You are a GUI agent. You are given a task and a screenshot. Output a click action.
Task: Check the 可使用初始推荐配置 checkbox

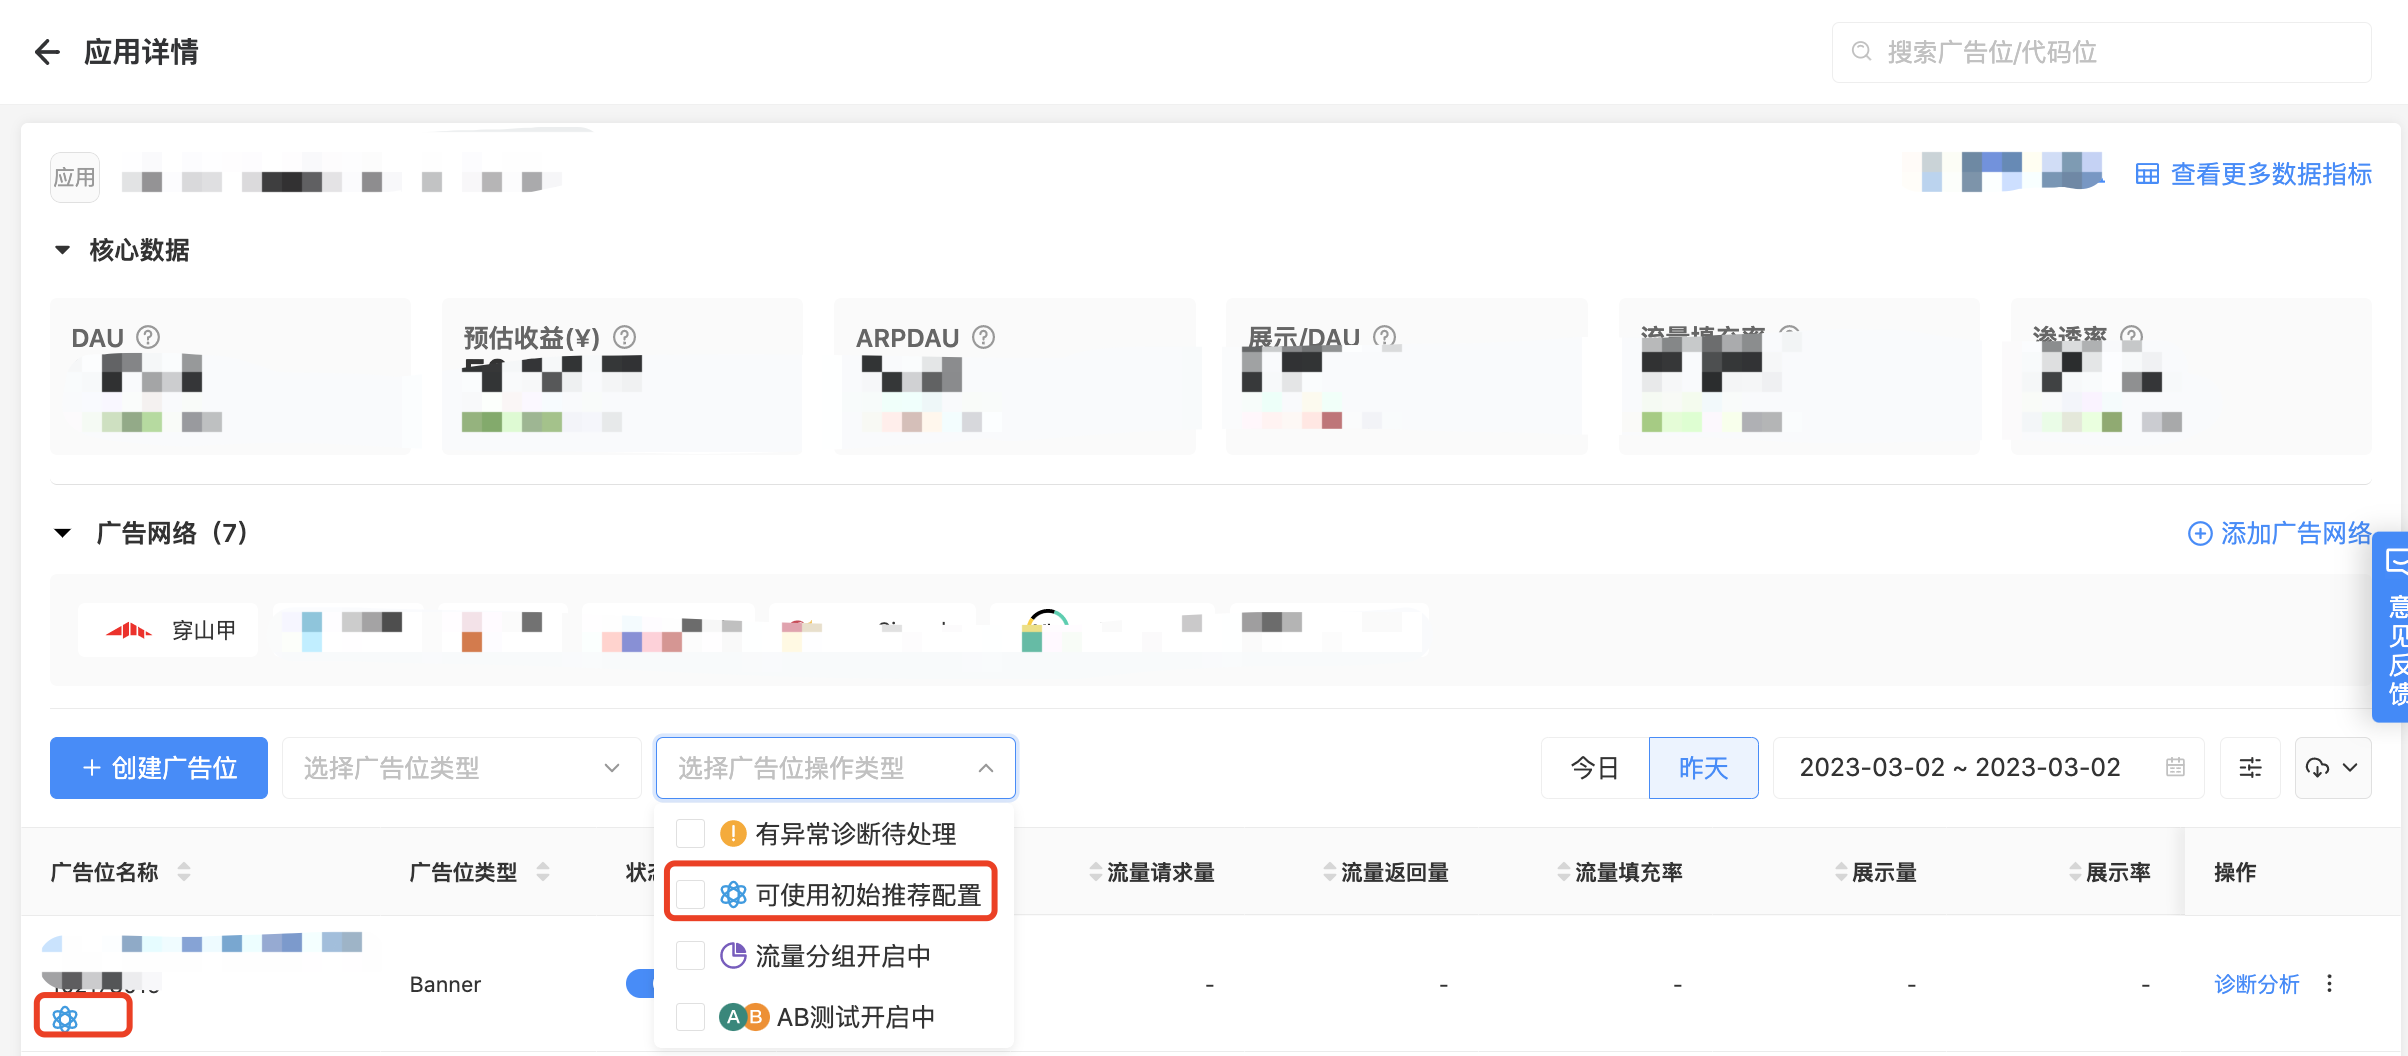pos(691,894)
